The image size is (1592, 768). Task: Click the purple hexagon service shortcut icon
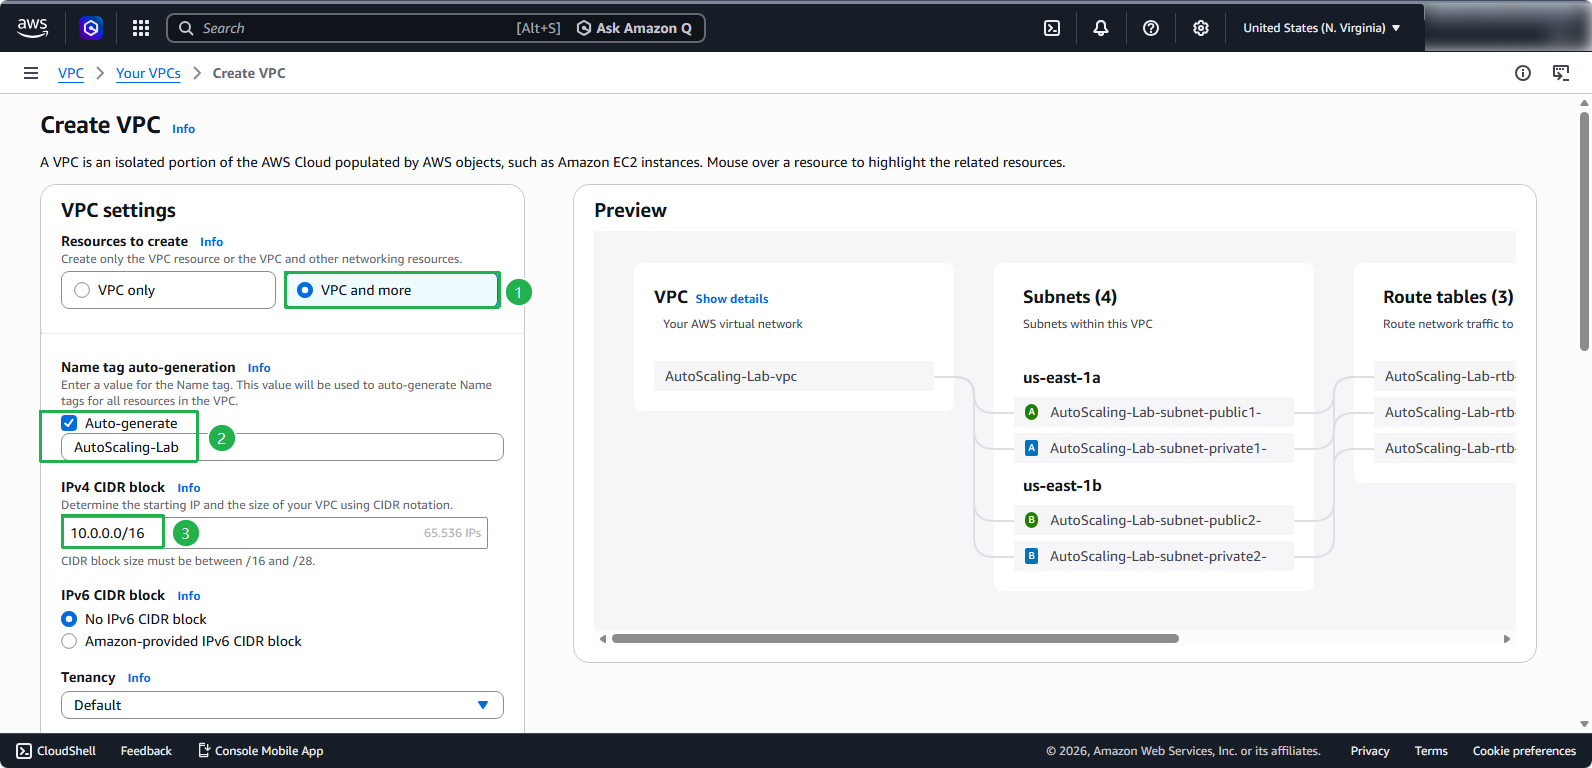click(x=91, y=28)
